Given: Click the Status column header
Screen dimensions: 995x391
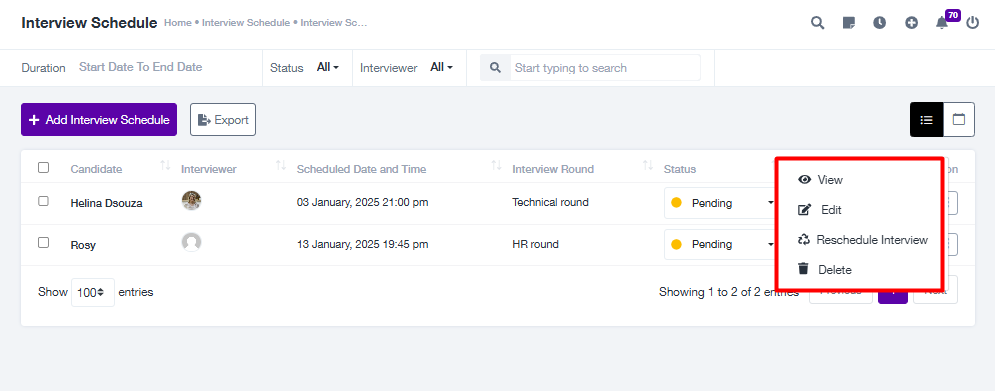Looking at the screenshot, I should (x=680, y=169).
